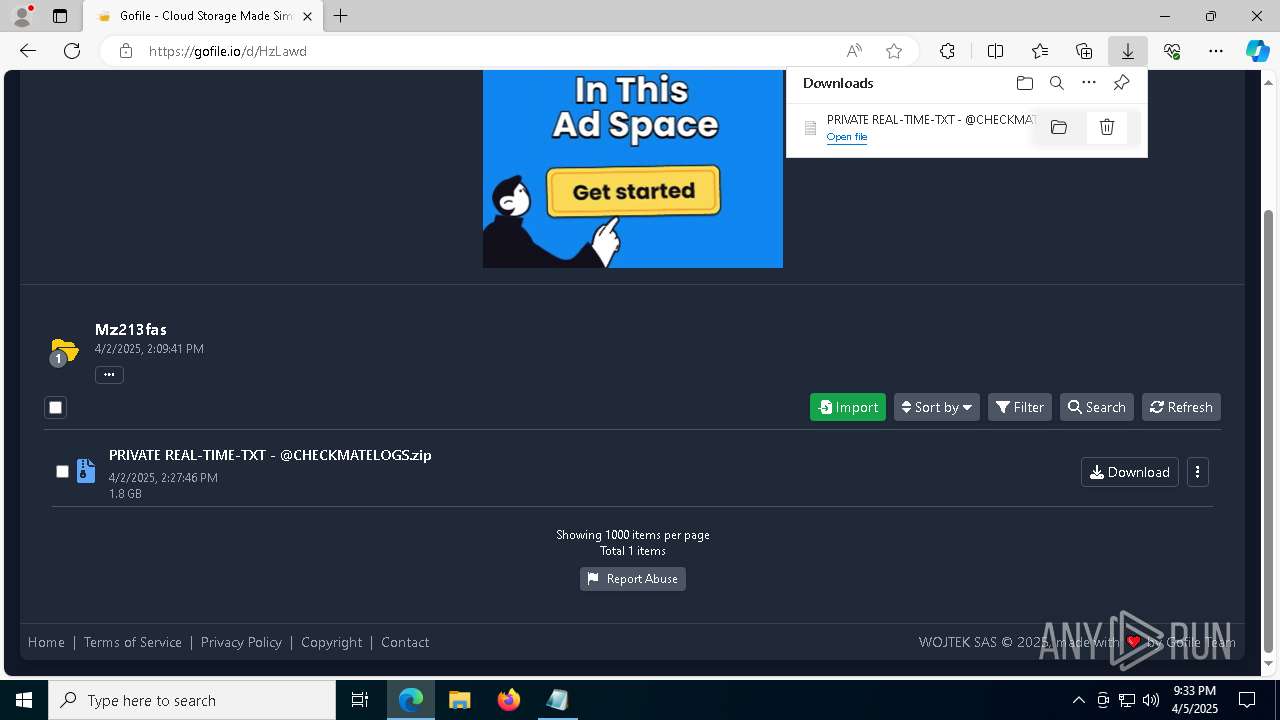Open Edge Settings and more menu

click(1216, 51)
